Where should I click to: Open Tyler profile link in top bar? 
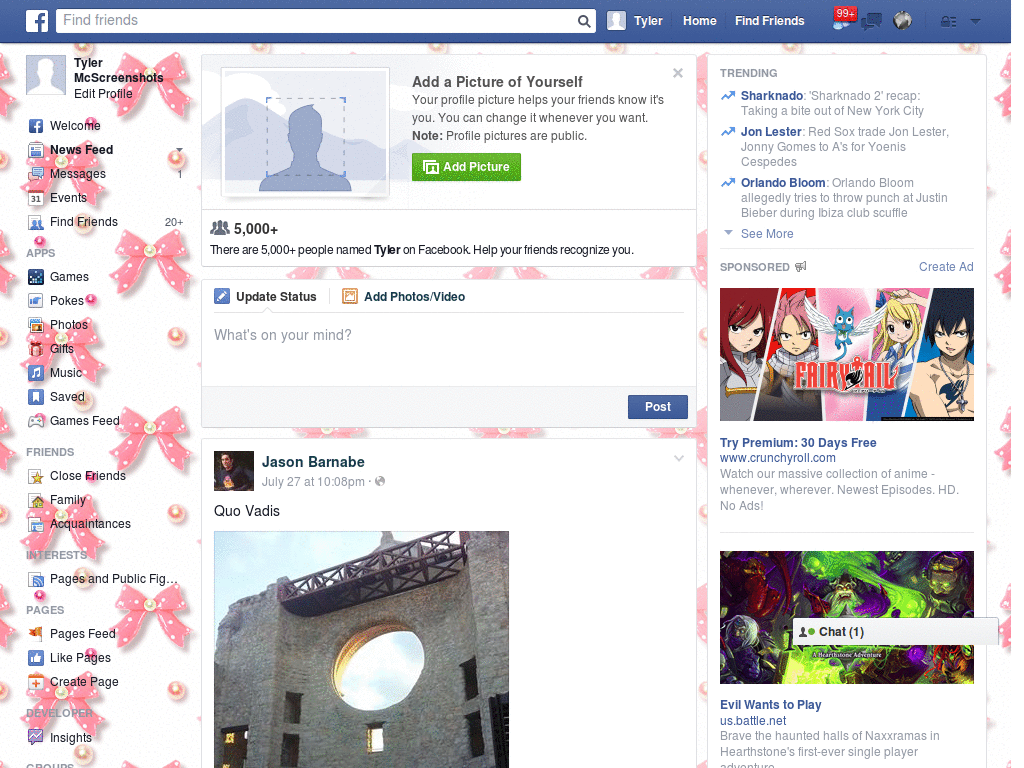click(648, 21)
